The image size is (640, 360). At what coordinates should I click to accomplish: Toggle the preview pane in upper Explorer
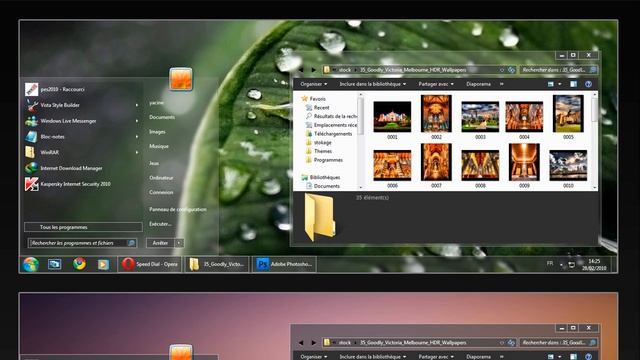tap(573, 84)
